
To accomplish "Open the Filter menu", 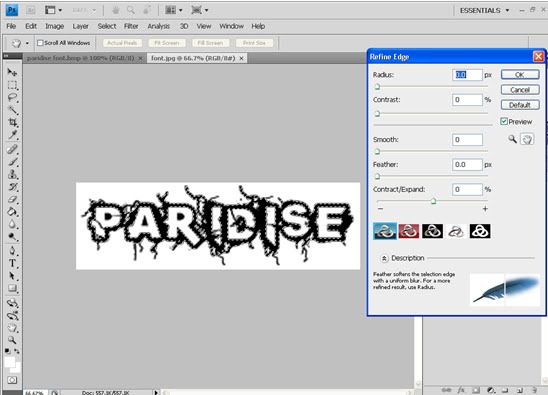I will pos(131,26).
